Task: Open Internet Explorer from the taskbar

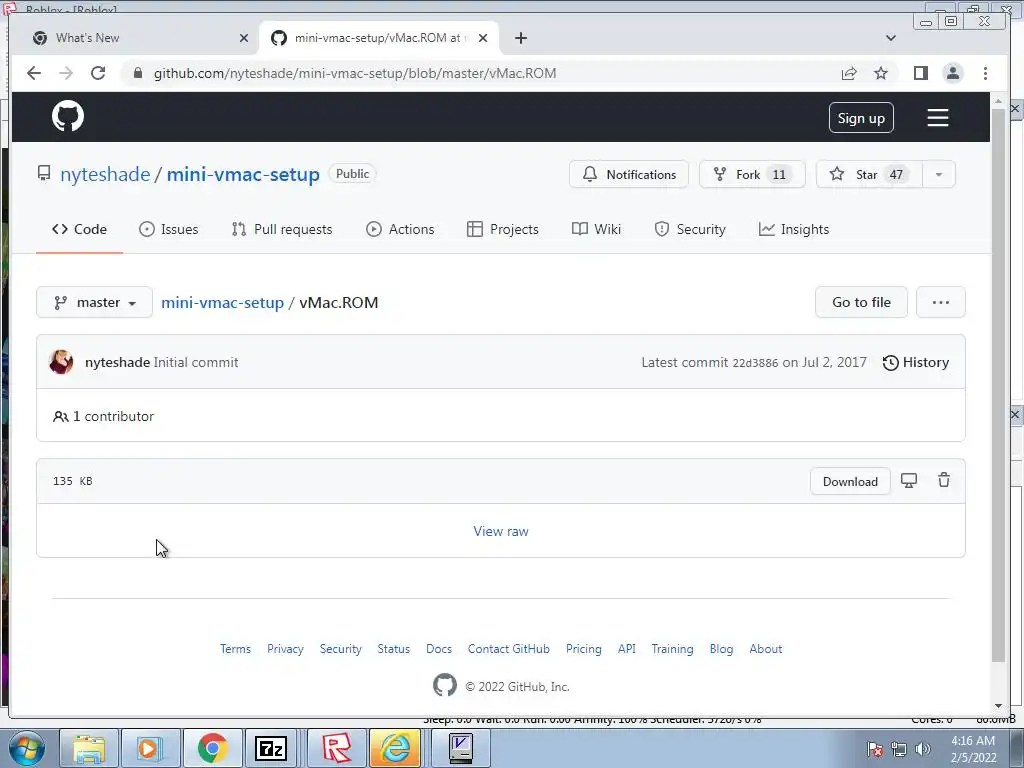Action: pos(396,748)
